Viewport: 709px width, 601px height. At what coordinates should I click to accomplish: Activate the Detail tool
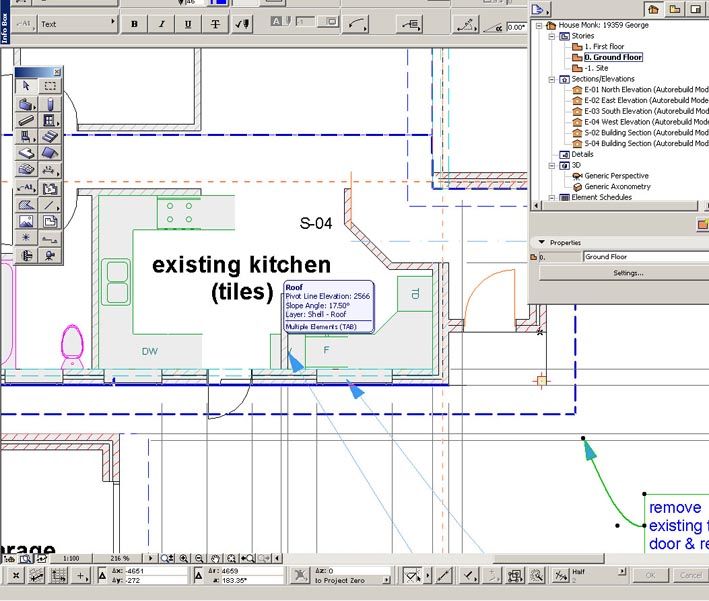[x=26, y=256]
